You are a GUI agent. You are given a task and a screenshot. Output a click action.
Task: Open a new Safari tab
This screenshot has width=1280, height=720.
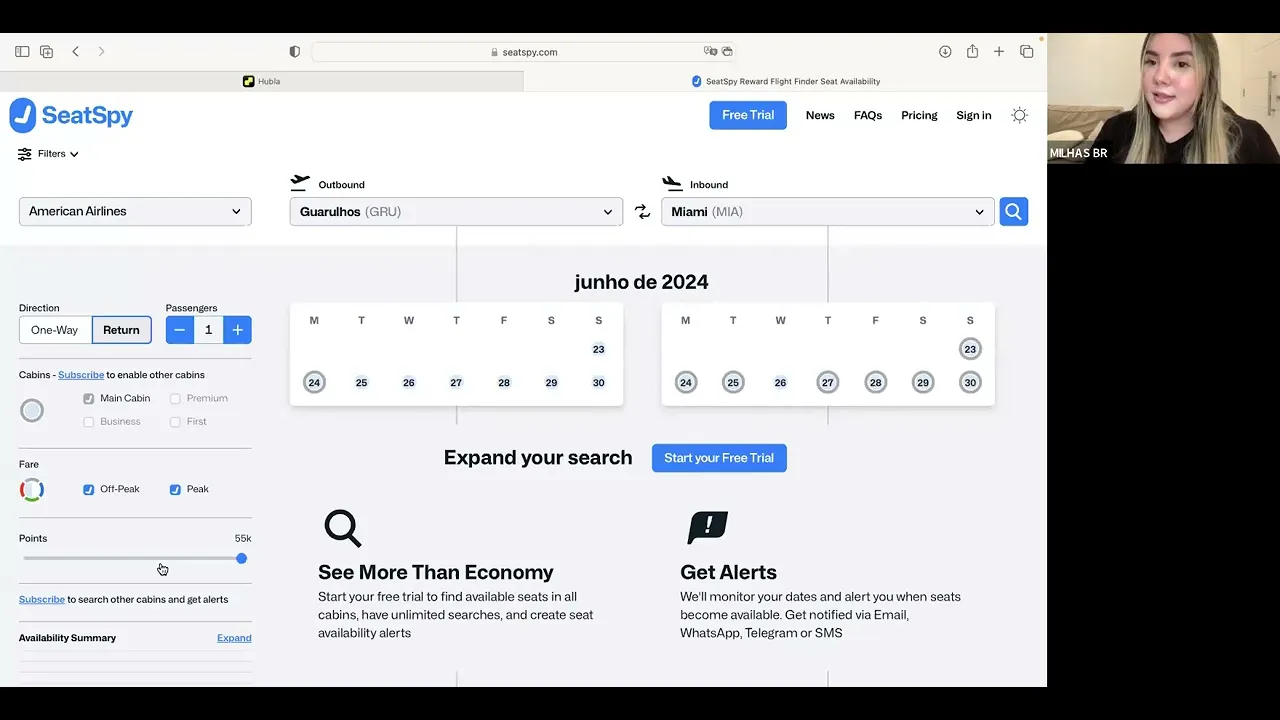[x=998, y=52]
